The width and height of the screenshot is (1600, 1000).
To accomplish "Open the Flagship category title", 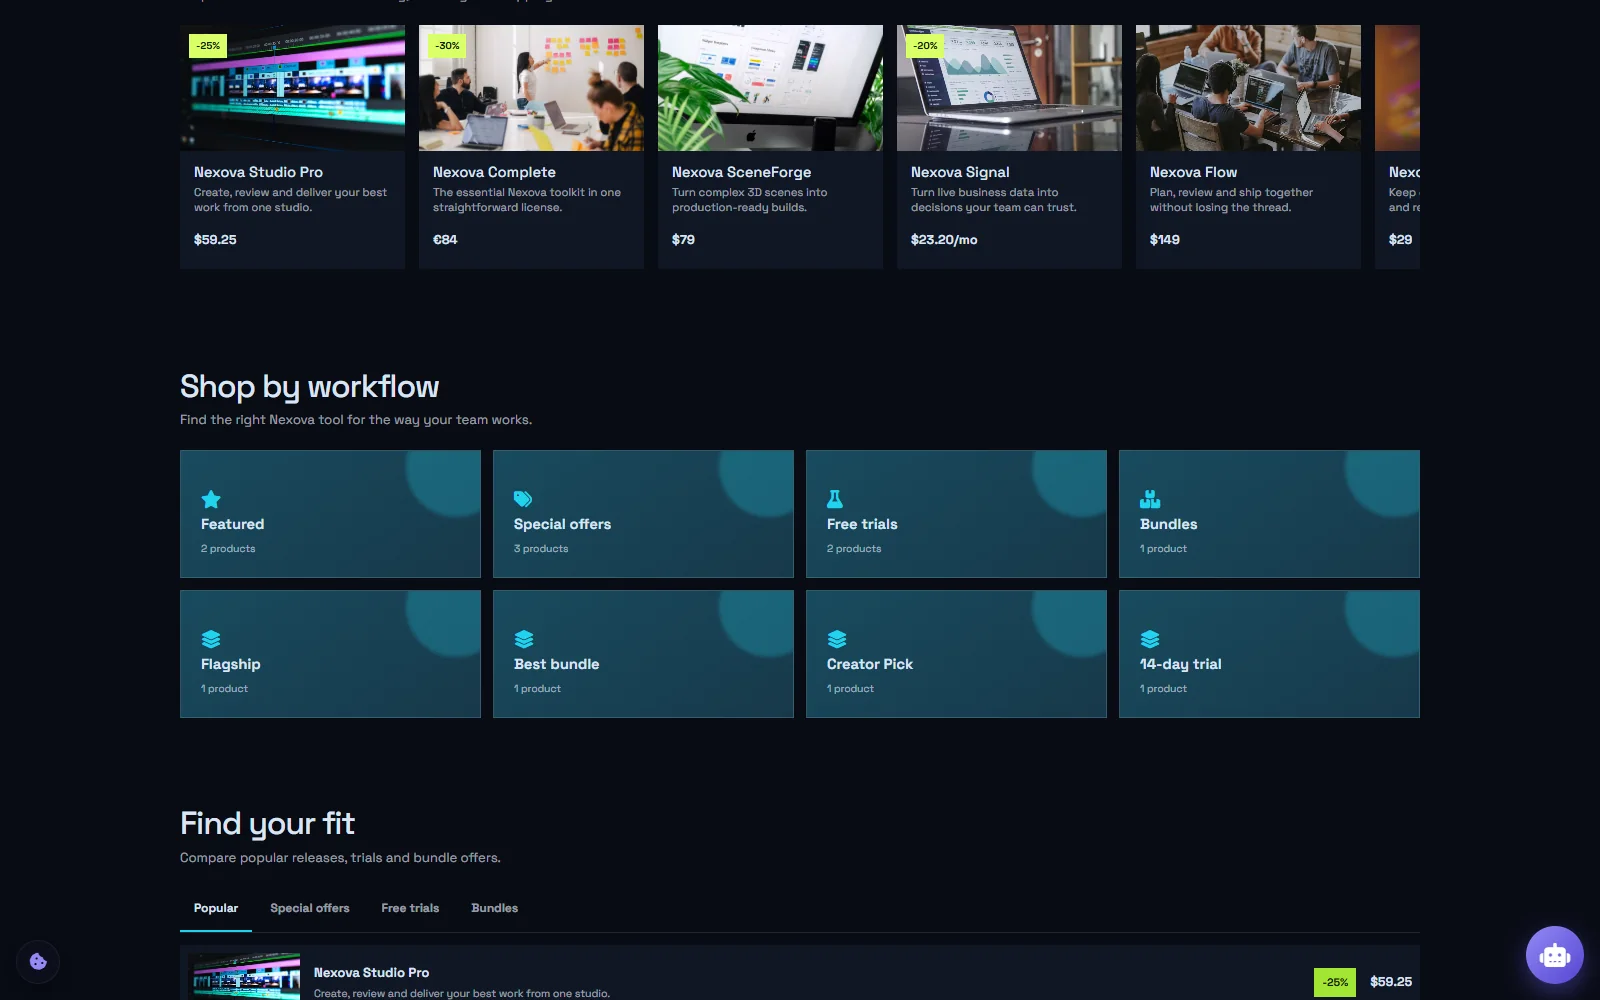I will pos(230,664).
